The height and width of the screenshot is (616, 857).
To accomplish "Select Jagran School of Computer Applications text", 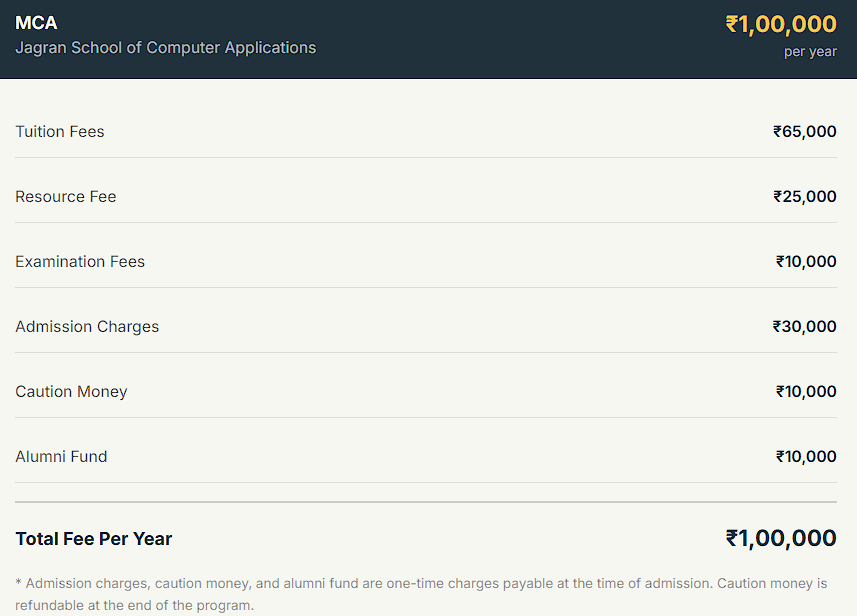I will pyautogui.click(x=166, y=48).
